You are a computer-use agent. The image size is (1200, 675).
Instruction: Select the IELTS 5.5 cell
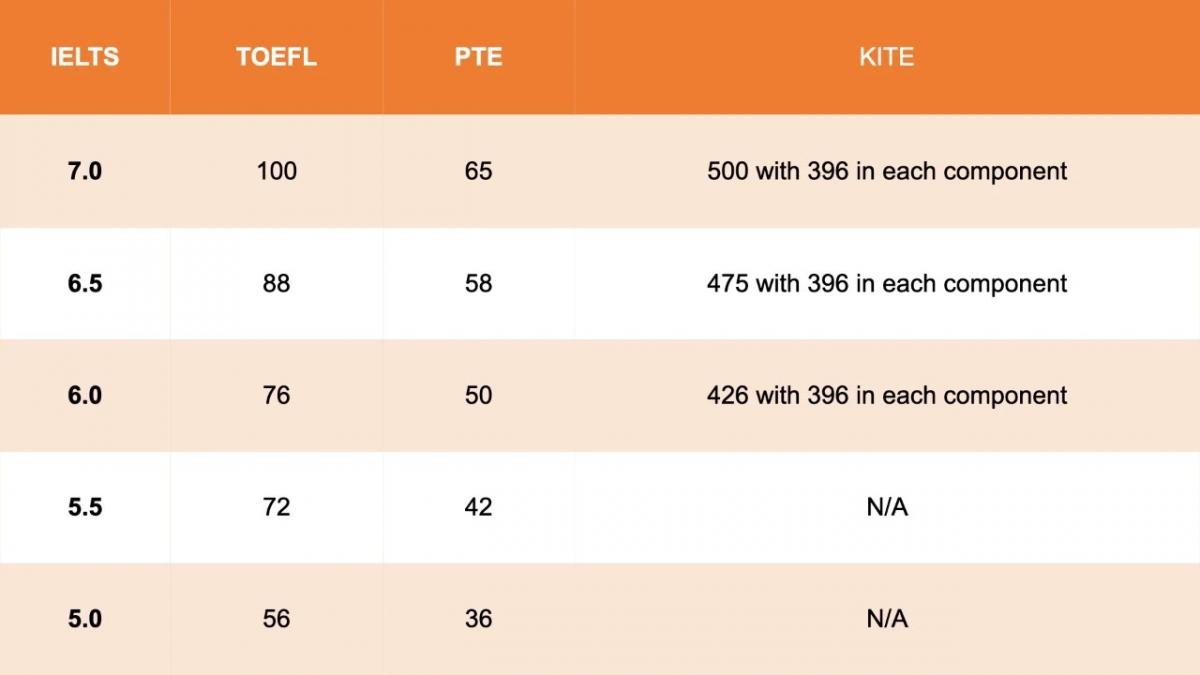(x=85, y=507)
